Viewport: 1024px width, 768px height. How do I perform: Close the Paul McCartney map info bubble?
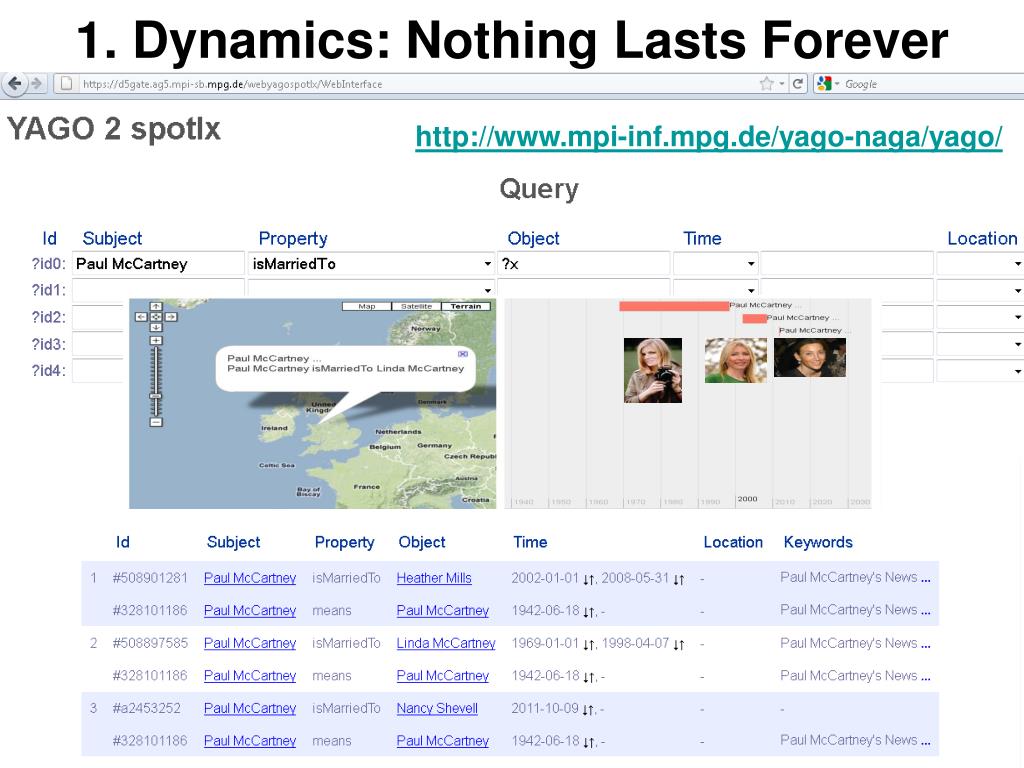click(463, 354)
